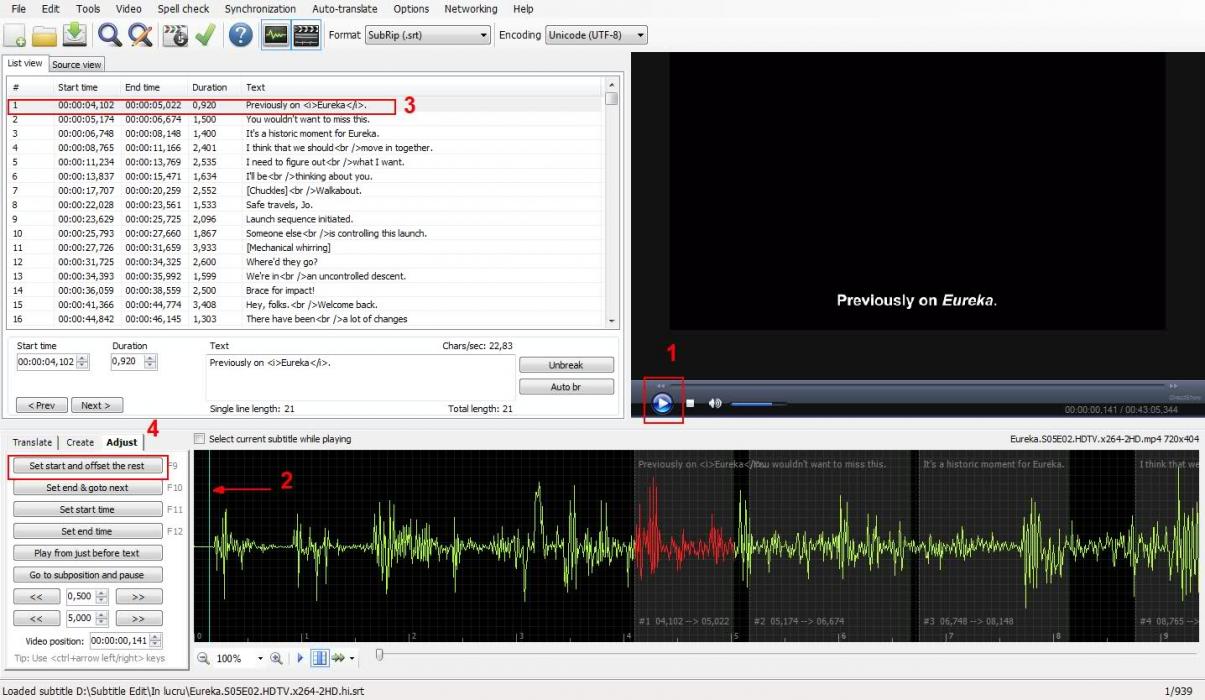Toggle the waveform display button
The width and height of the screenshot is (1205, 700).
click(275, 35)
